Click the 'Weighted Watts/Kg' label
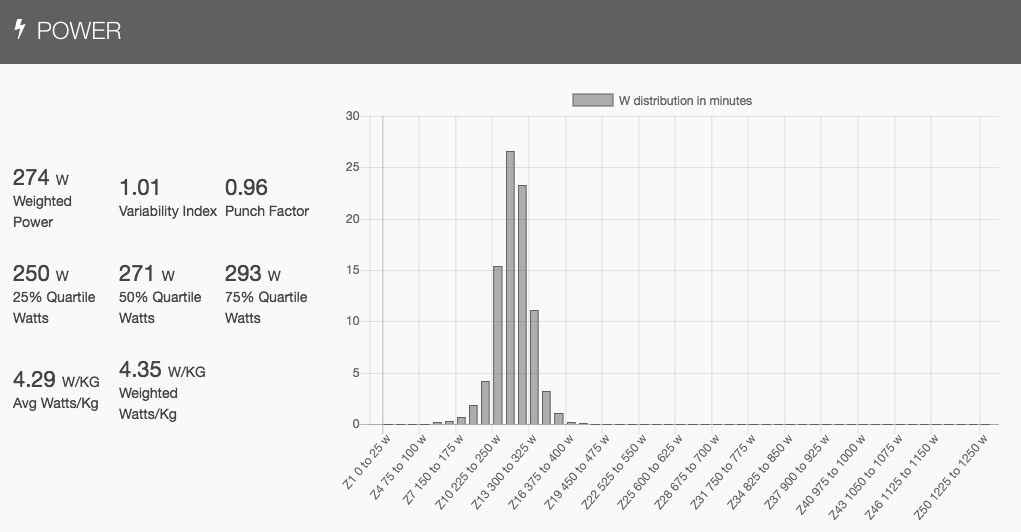1021x532 pixels. tap(148, 404)
